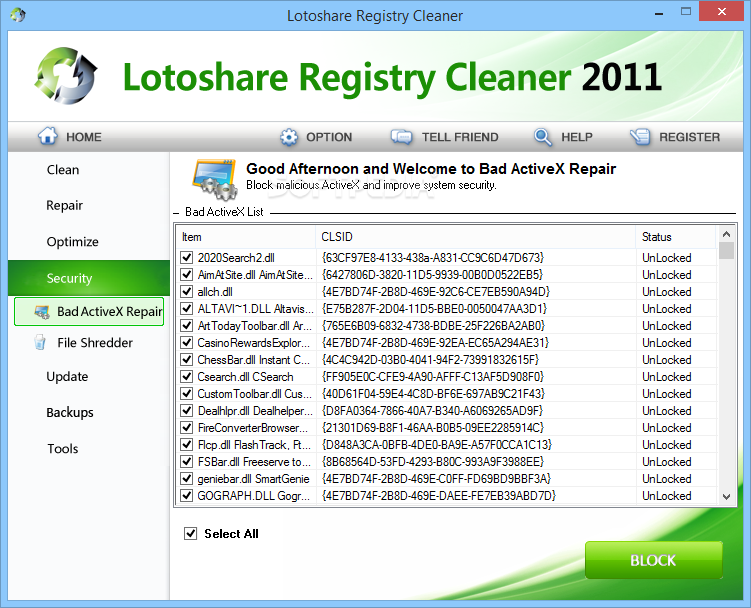
Task: Sort by the Status column header
Action: coord(676,237)
